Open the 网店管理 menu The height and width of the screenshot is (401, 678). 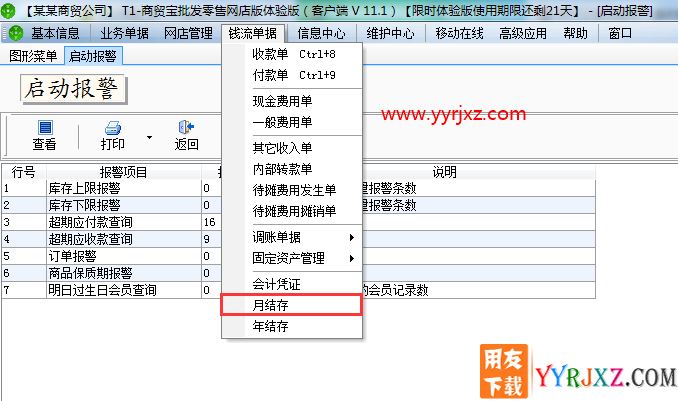(188, 33)
